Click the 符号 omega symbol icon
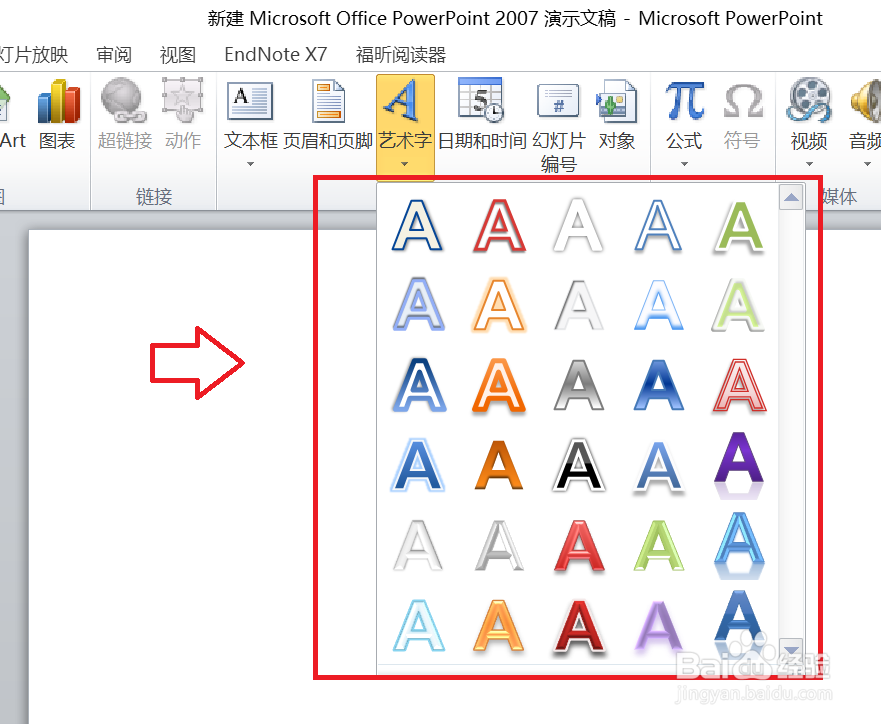This screenshot has width=881, height=724. 742,101
